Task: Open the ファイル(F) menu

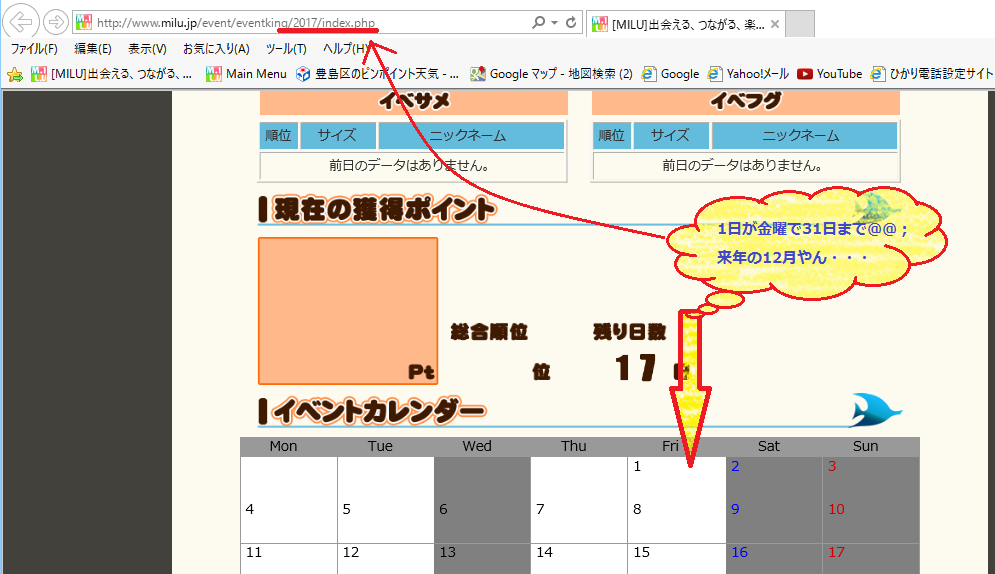Action: pos(33,48)
